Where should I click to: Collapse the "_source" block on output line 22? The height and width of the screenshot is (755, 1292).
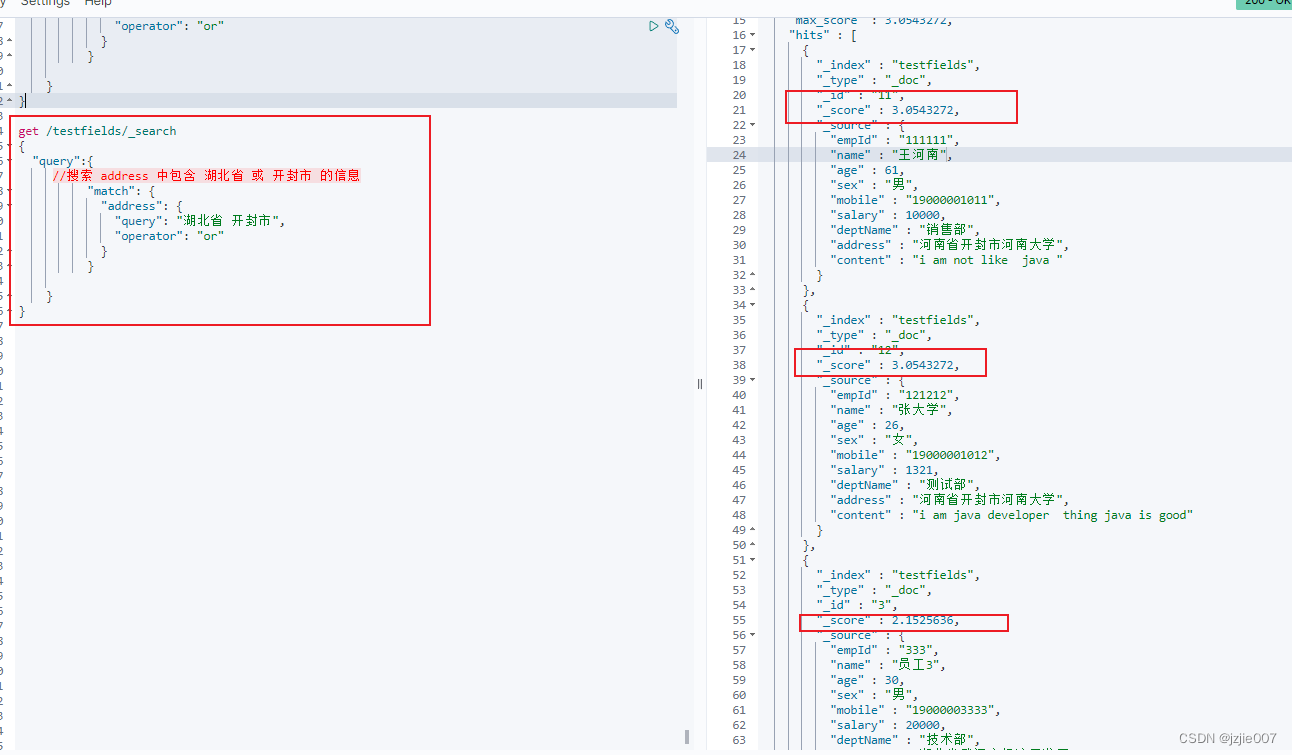click(752, 125)
